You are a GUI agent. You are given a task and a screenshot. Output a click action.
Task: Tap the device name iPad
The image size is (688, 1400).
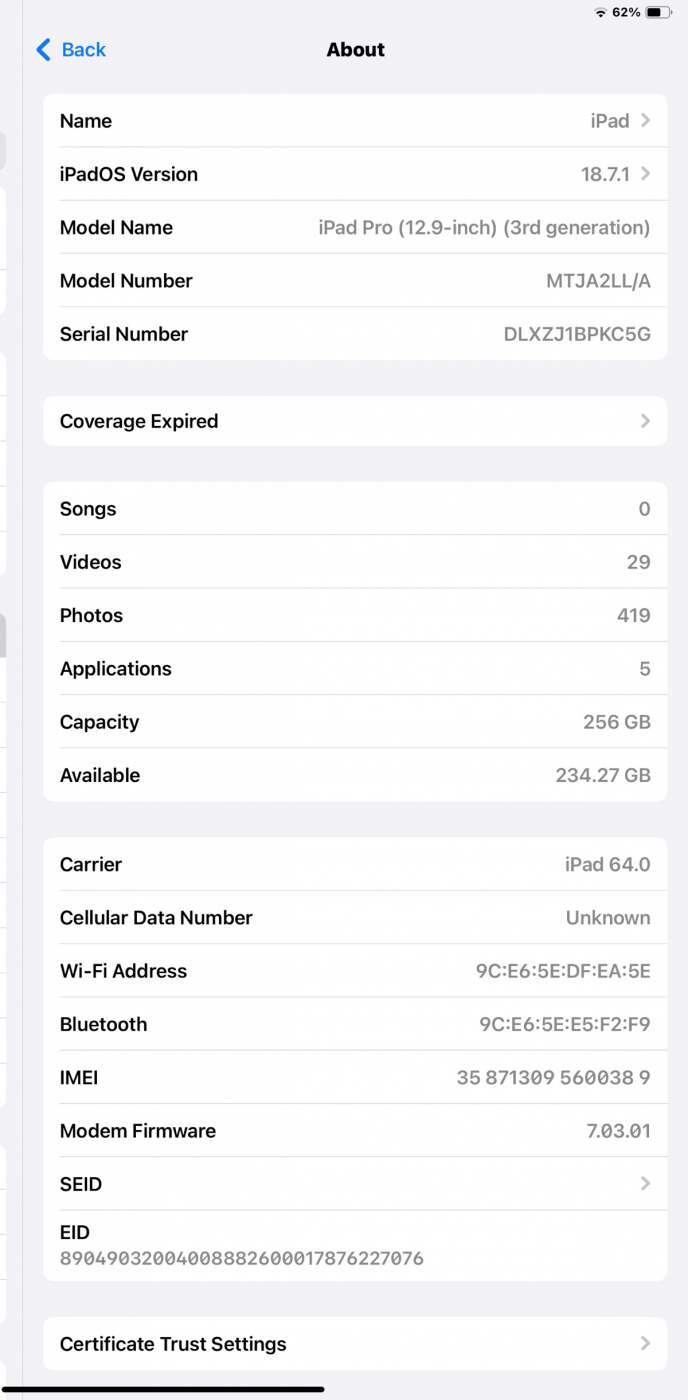(x=609, y=121)
